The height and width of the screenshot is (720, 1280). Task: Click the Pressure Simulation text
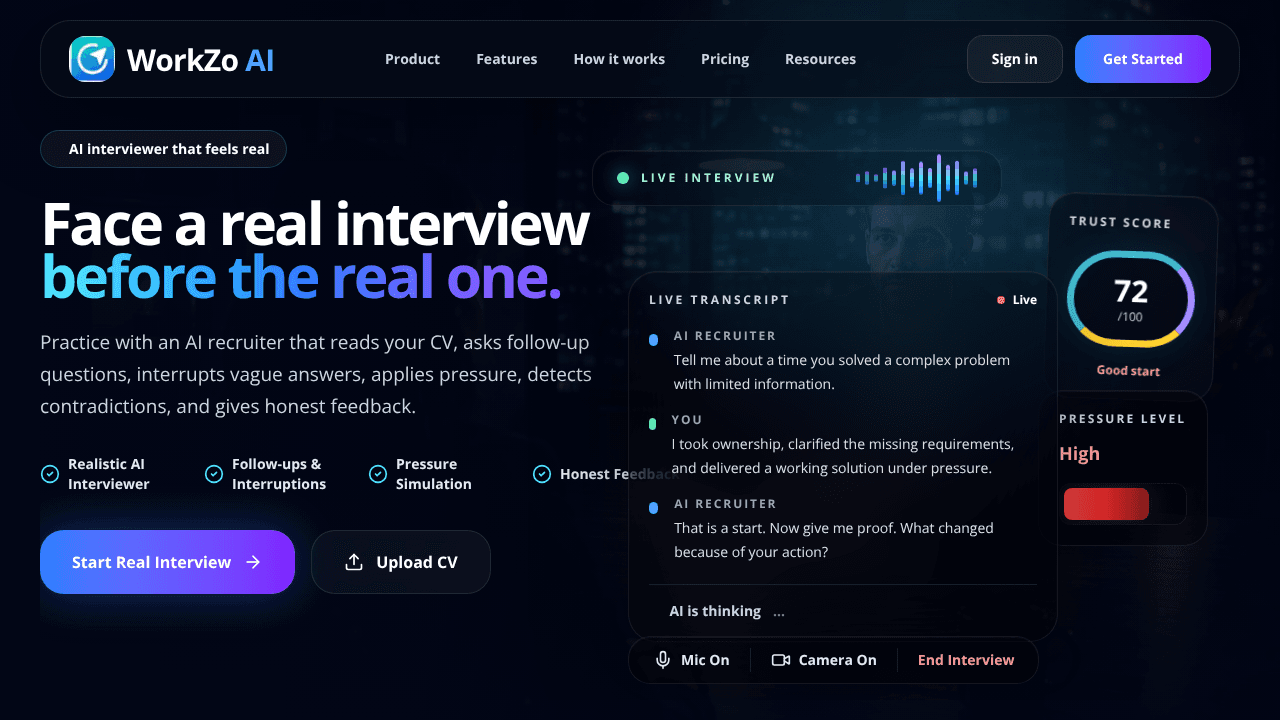click(434, 474)
